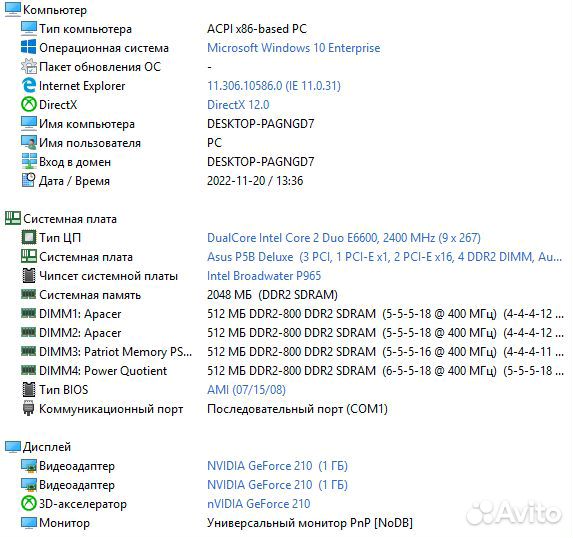Click the Internet Explorer icon
The image size is (573, 538).
click(x=29, y=86)
